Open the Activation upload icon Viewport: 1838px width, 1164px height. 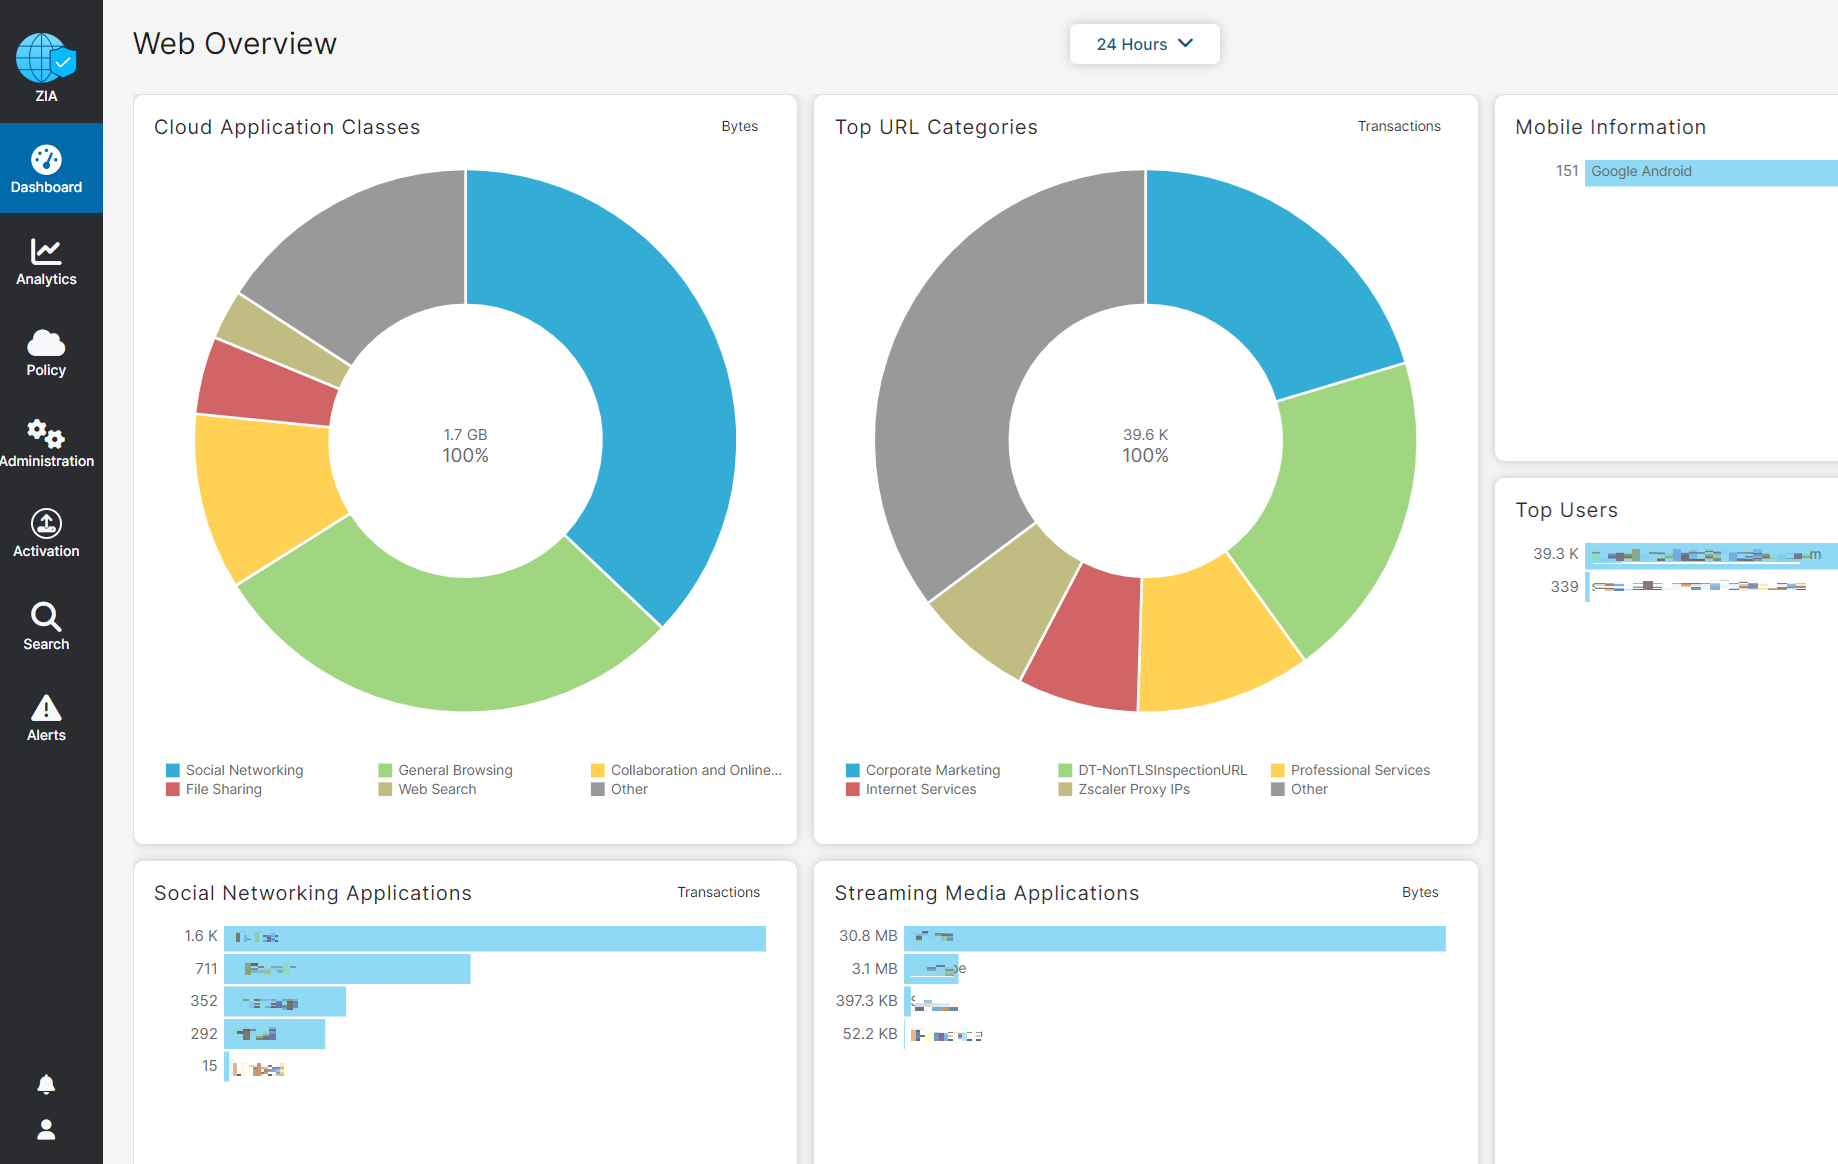click(46, 523)
